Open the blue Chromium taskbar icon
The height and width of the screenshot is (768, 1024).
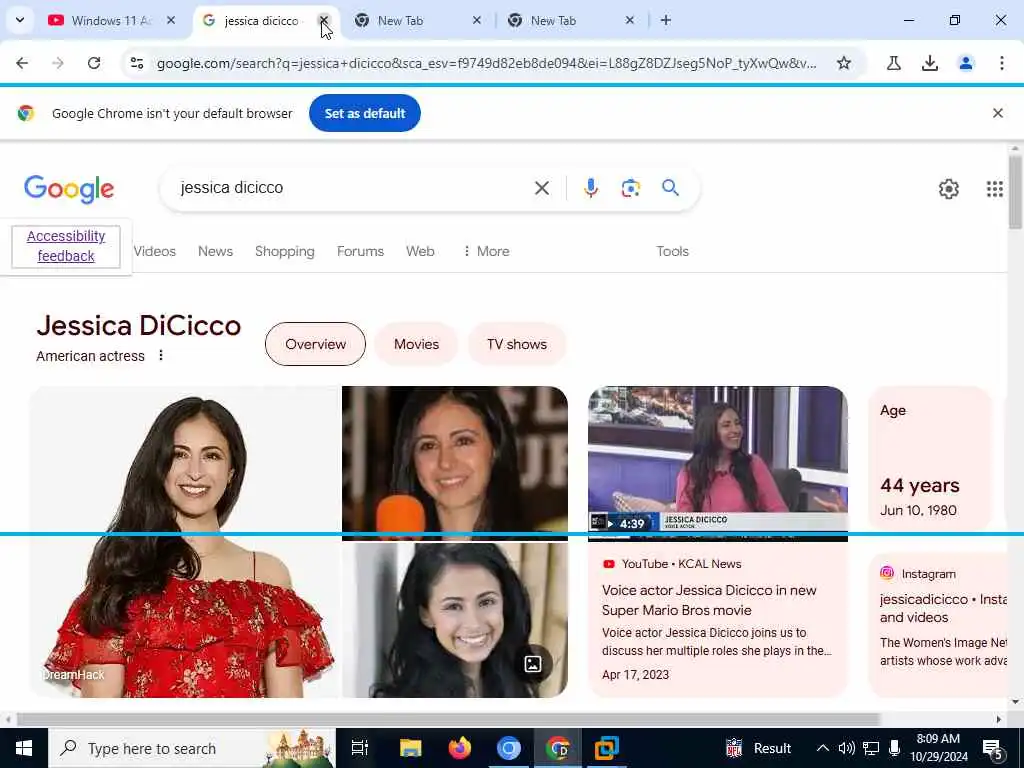[x=509, y=748]
